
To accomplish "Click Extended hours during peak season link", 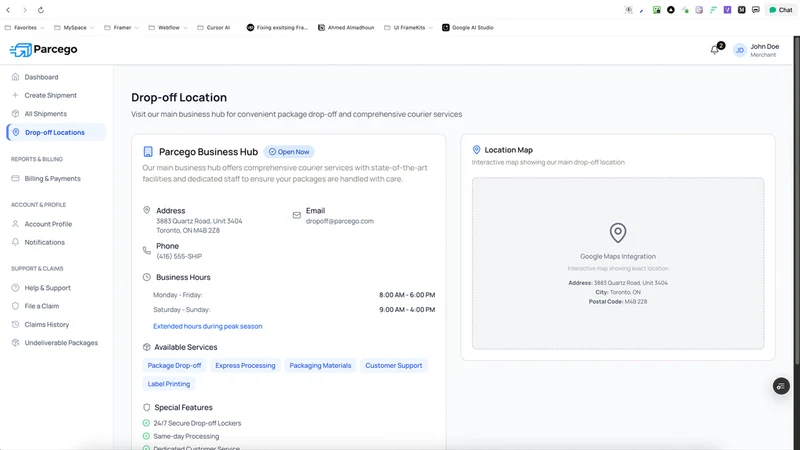I will tap(208, 326).
